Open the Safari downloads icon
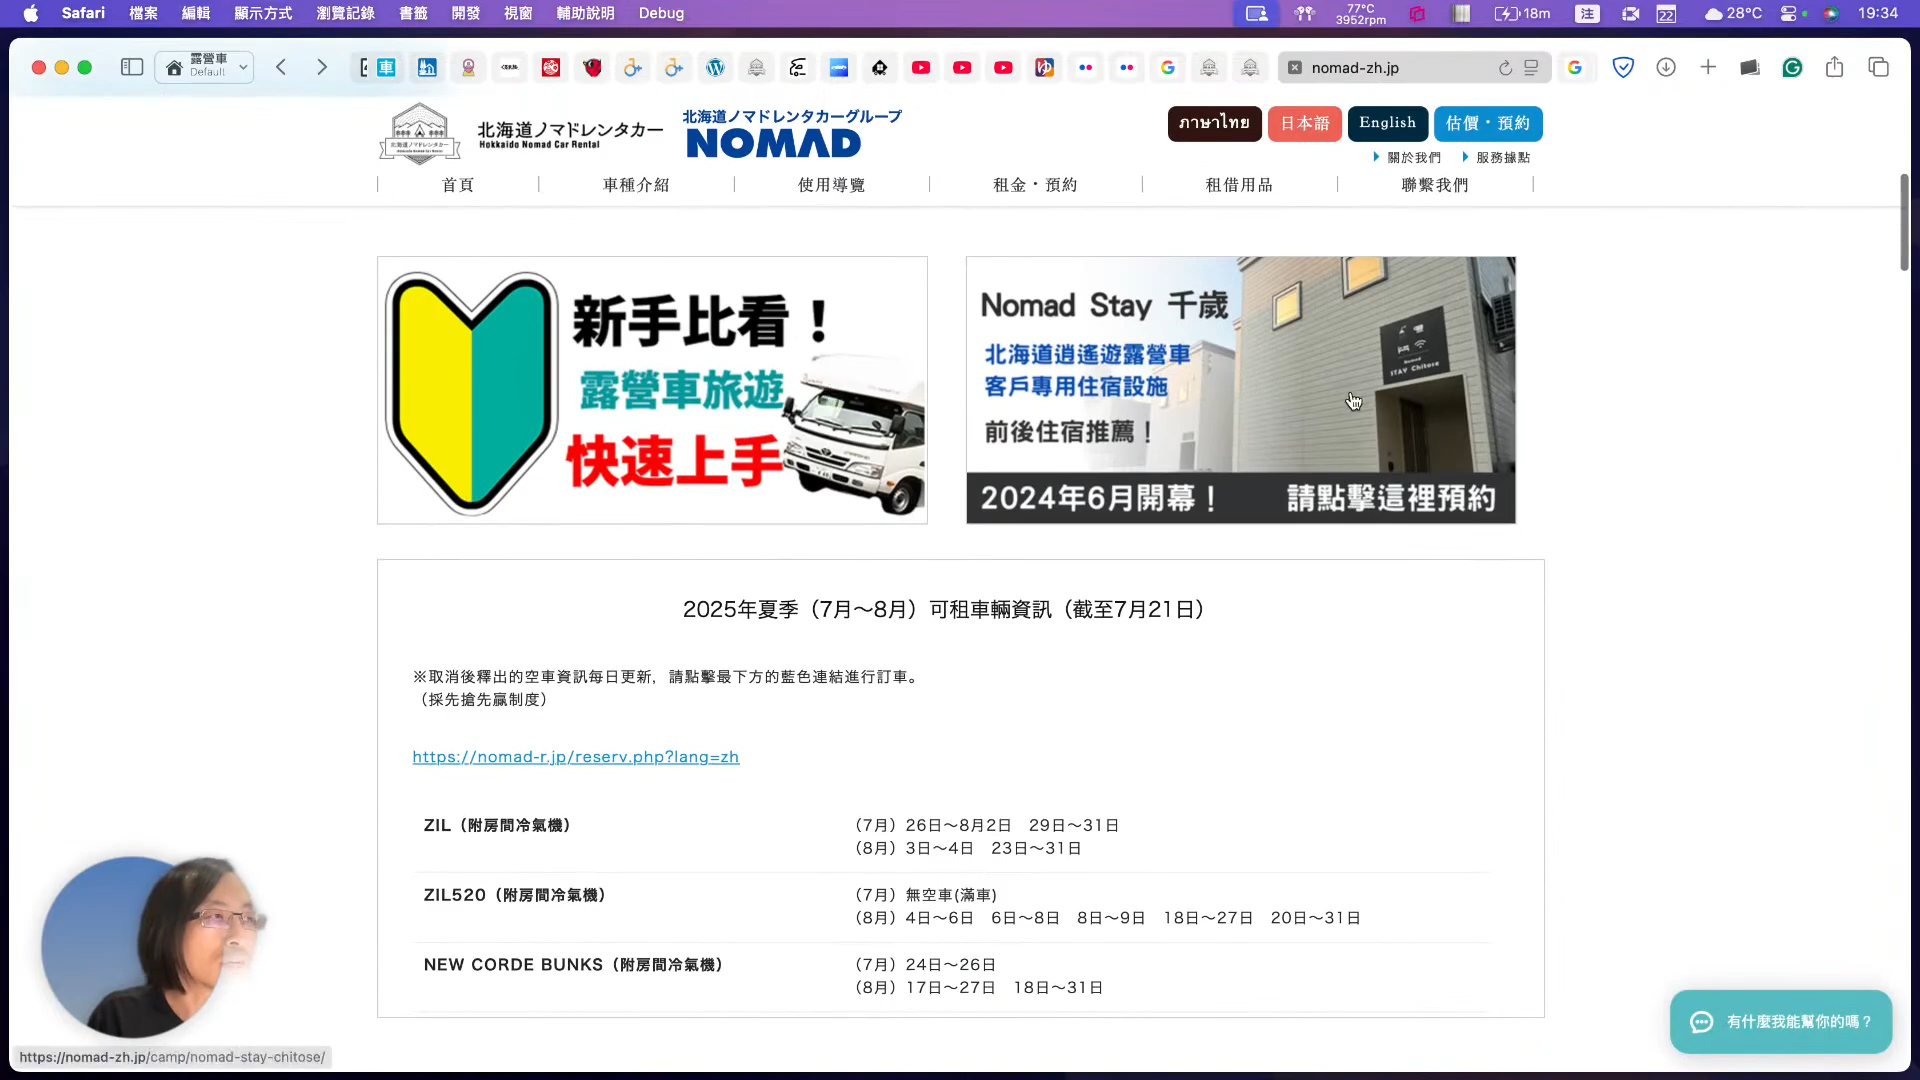Screen dimensions: 1920x1080 1666,67
